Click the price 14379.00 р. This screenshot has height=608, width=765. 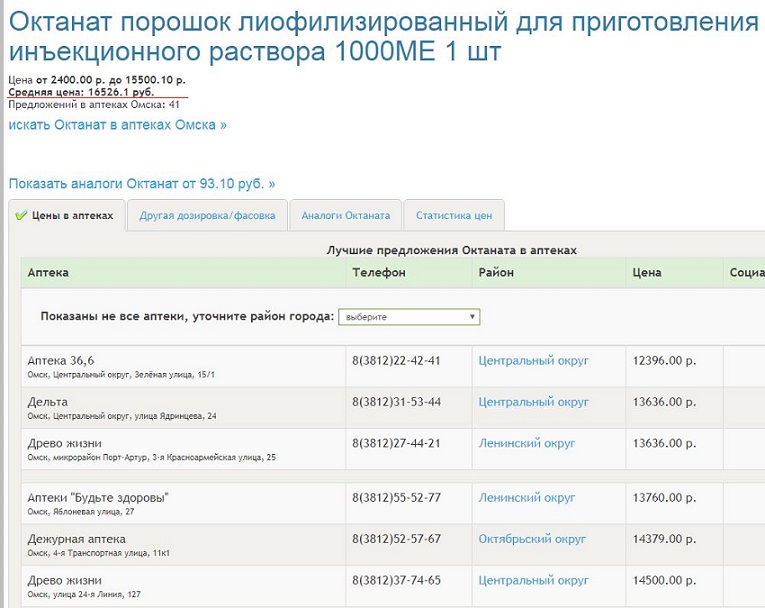(664, 539)
